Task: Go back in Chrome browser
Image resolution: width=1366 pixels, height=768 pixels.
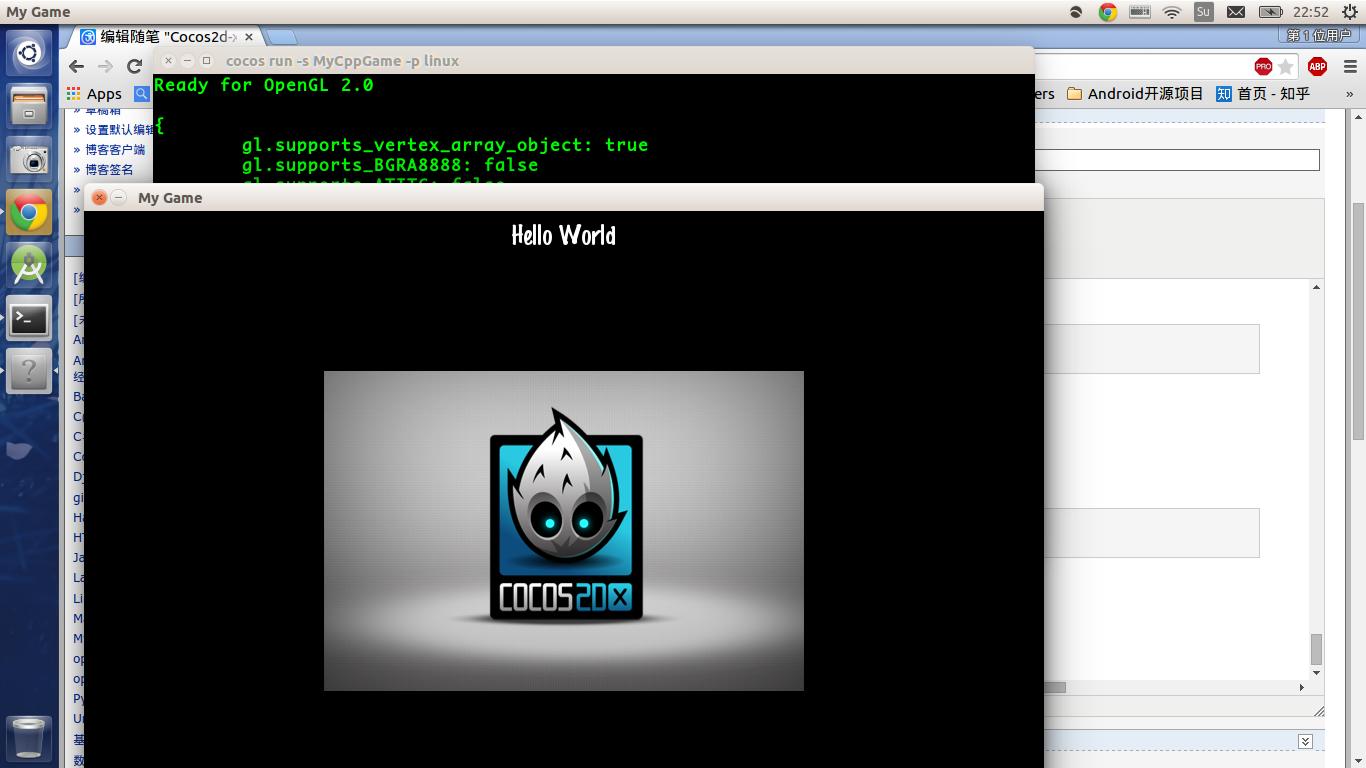Action: tap(77, 66)
